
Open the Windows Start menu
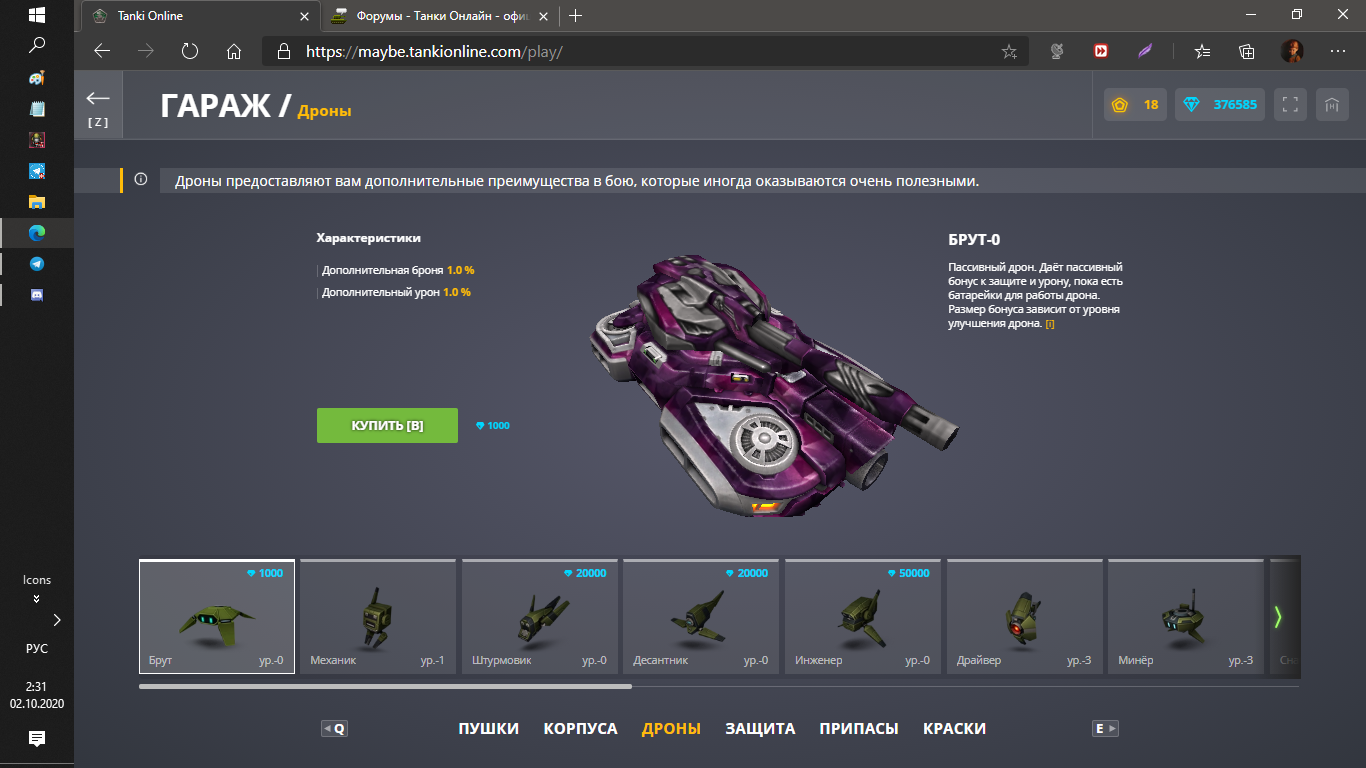pos(37,15)
